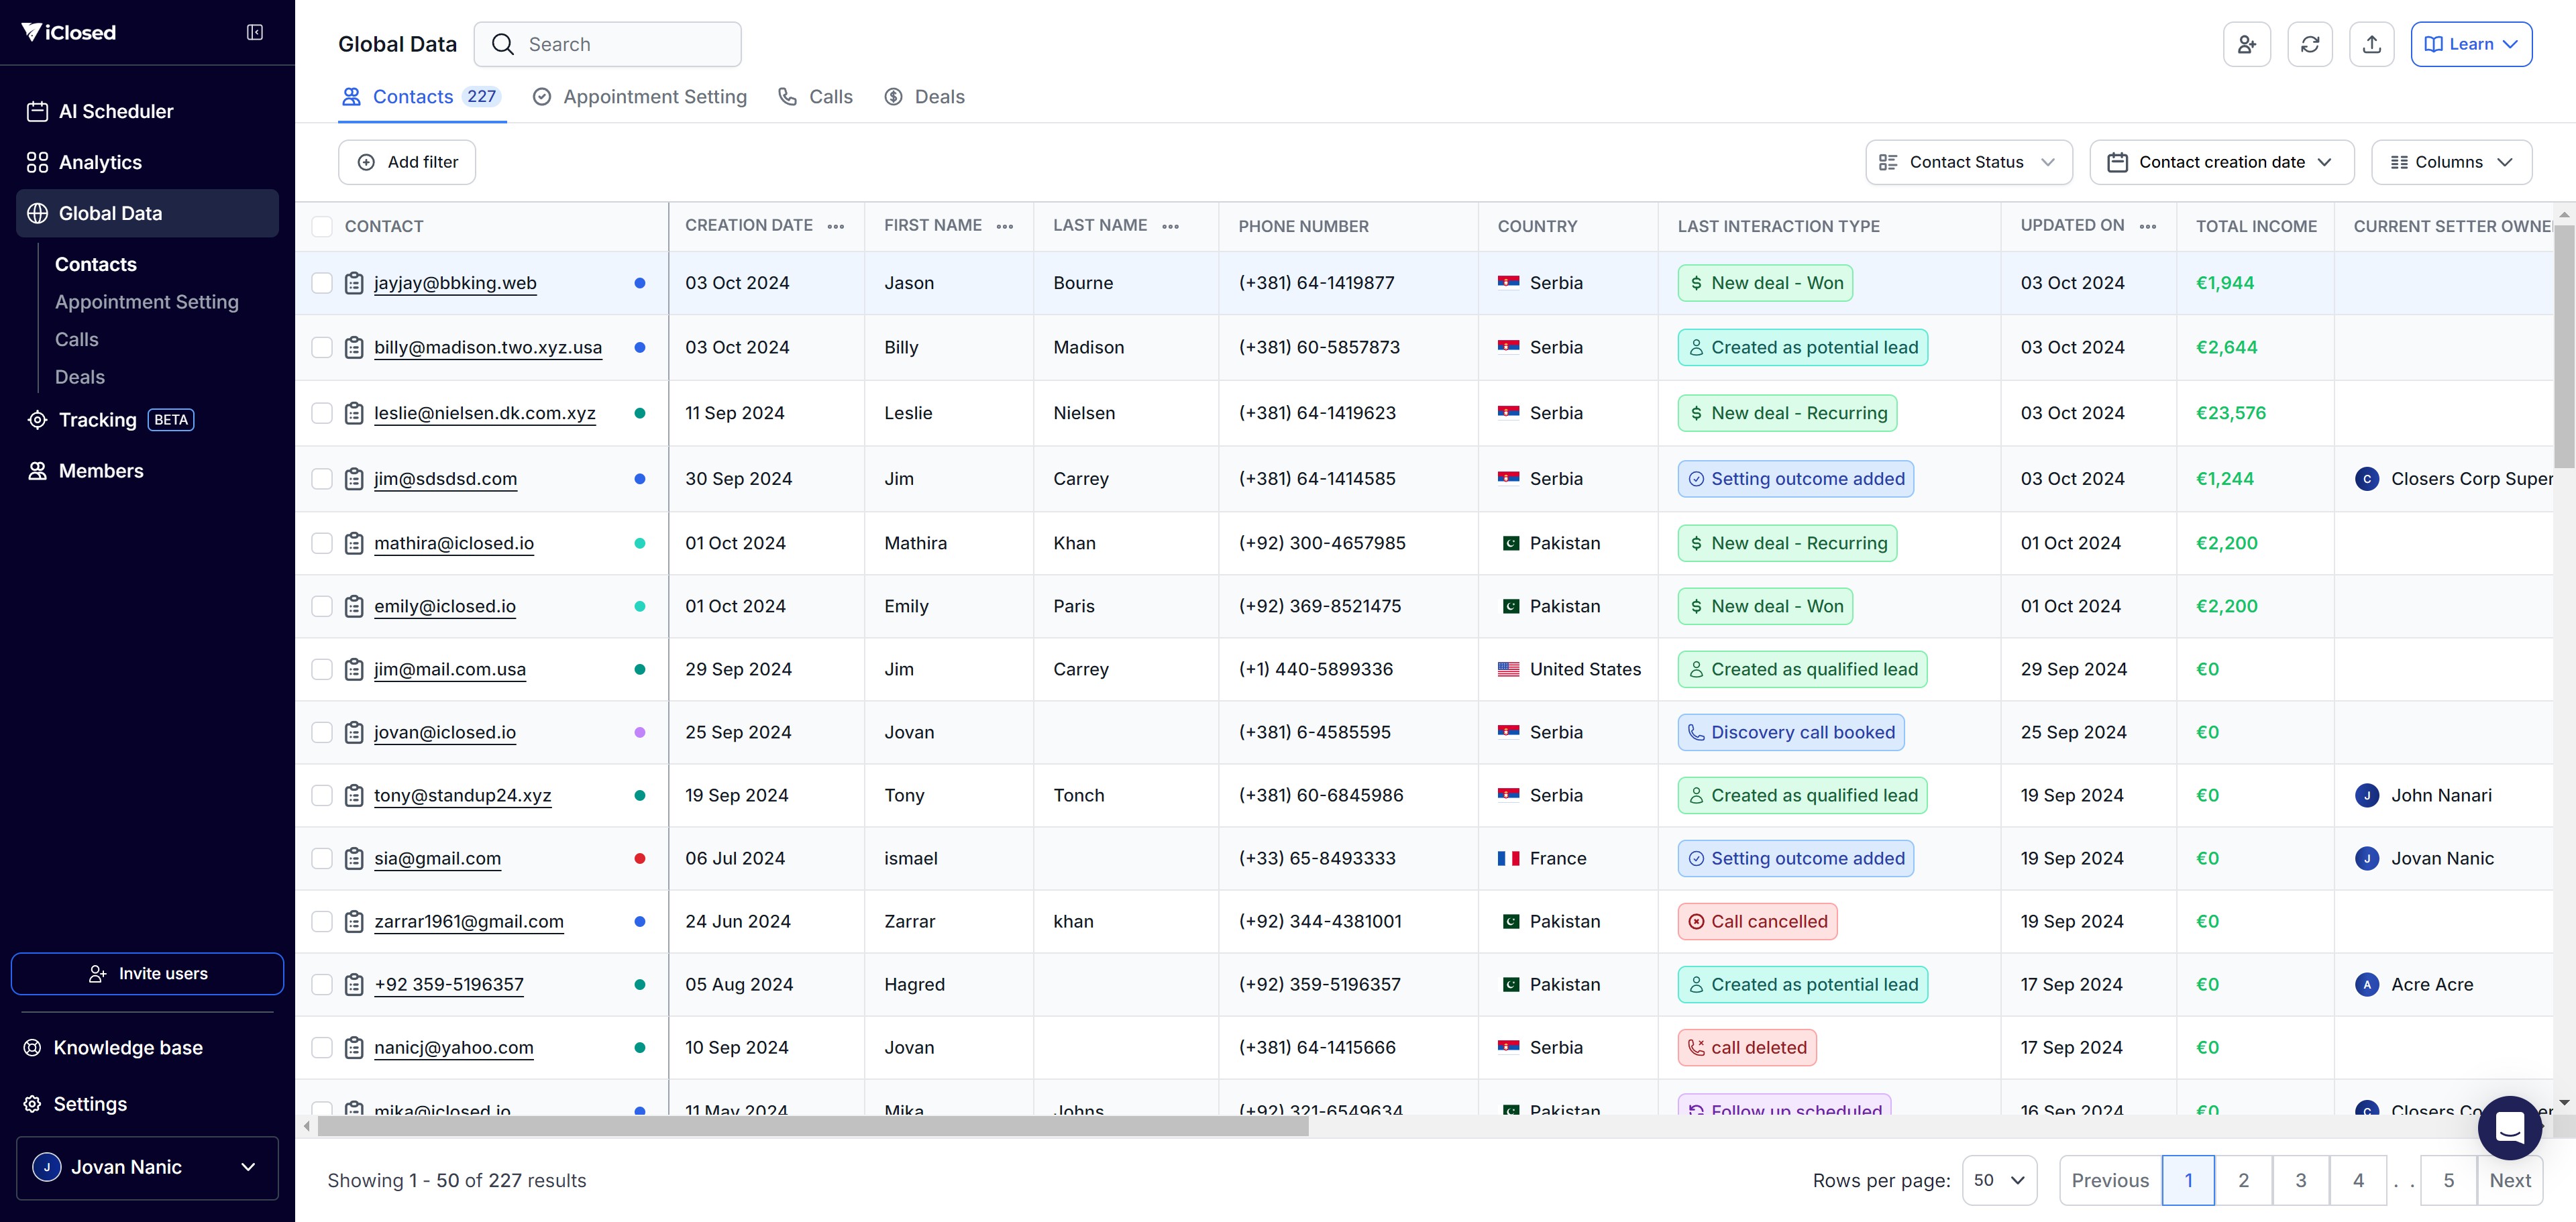The height and width of the screenshot is (1222, 2576).
Task: Select all contacts header checkbox
Action: (x=322, y=227)
